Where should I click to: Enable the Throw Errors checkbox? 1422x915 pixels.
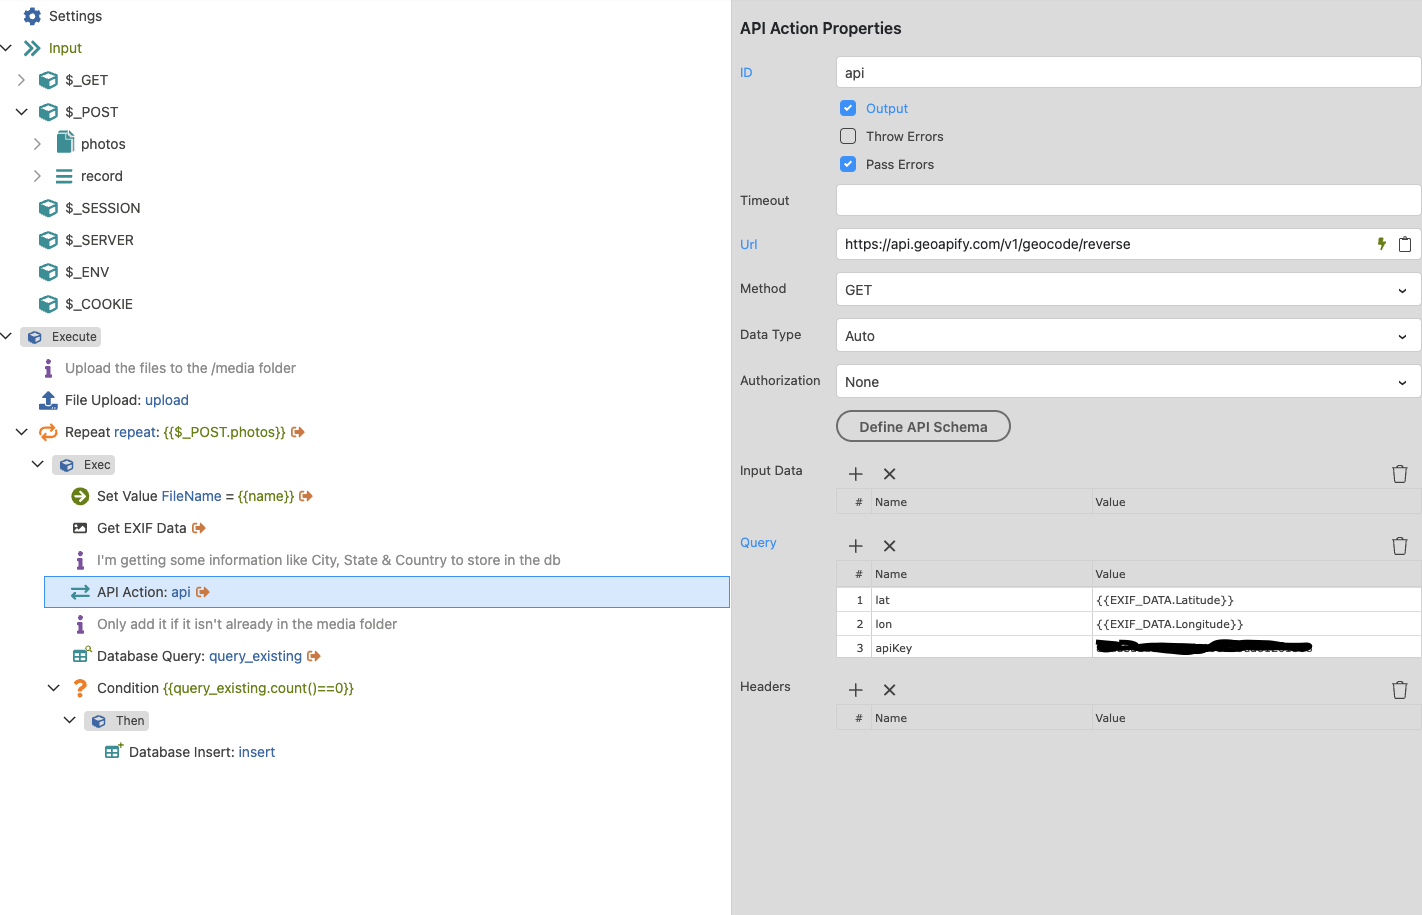pos(848,136)
